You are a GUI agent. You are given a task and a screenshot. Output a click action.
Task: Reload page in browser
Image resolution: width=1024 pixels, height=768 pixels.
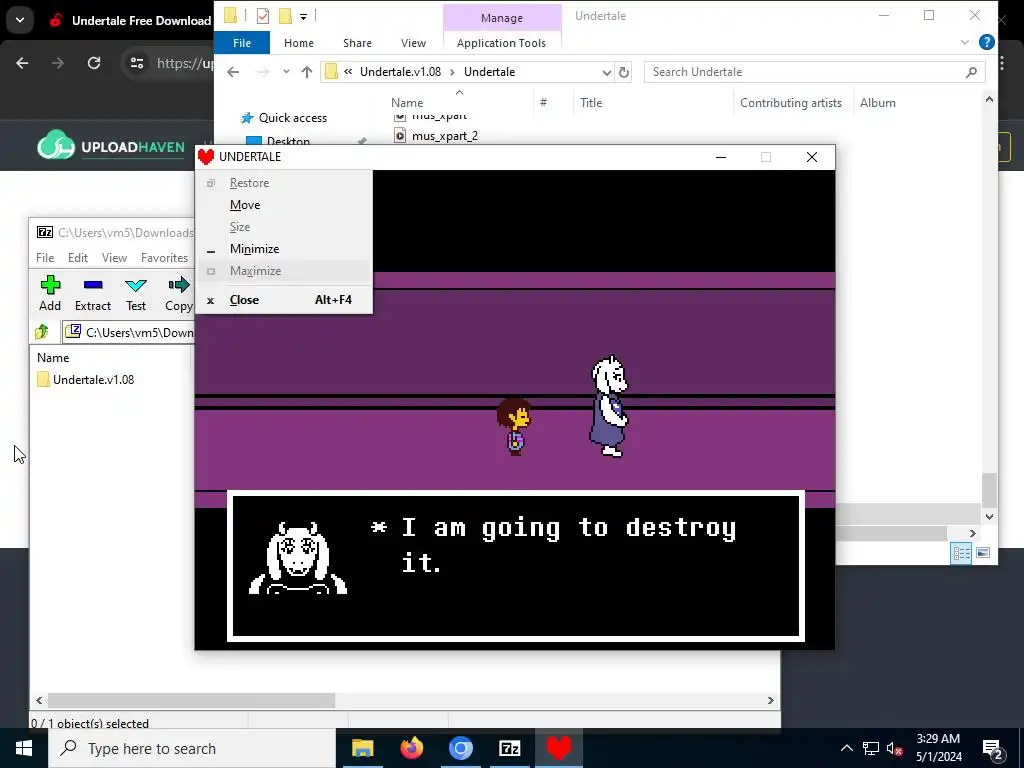(94, 63)
